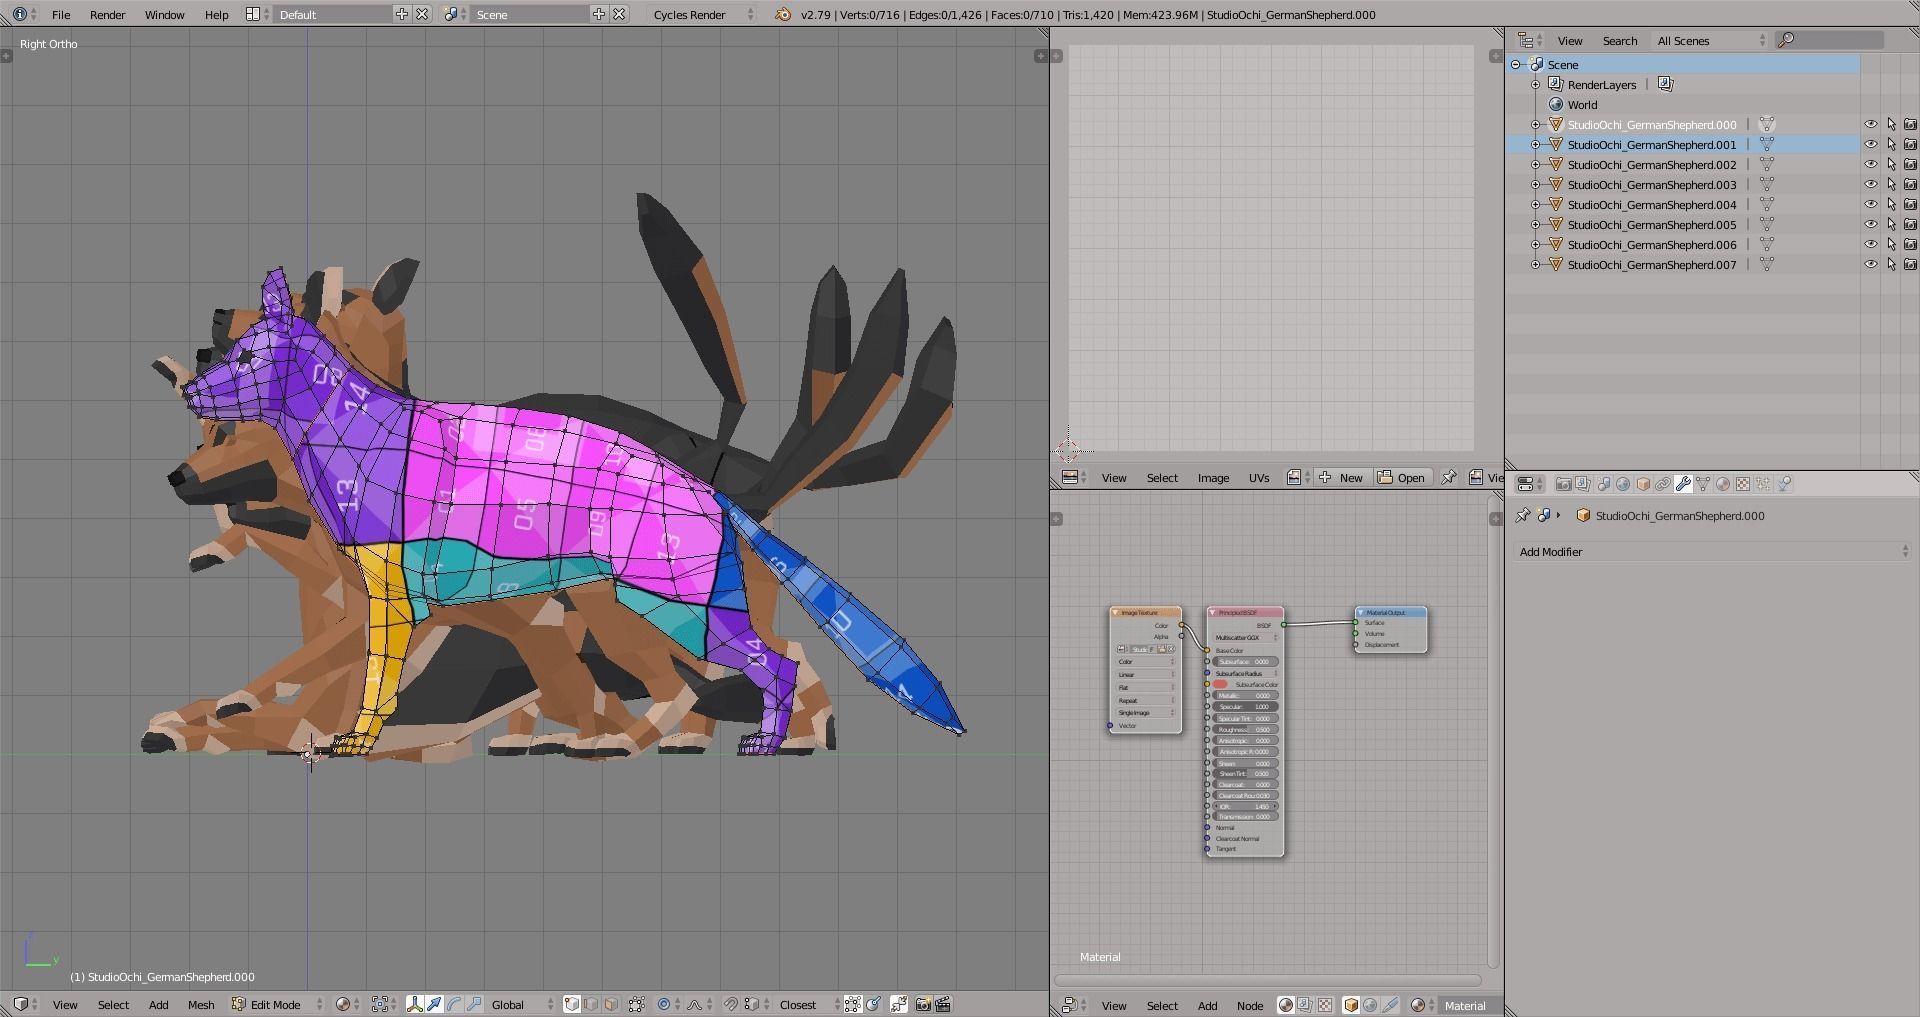
Task: Toggle the 3D manipulator widget
Action: click(415, 1005)
